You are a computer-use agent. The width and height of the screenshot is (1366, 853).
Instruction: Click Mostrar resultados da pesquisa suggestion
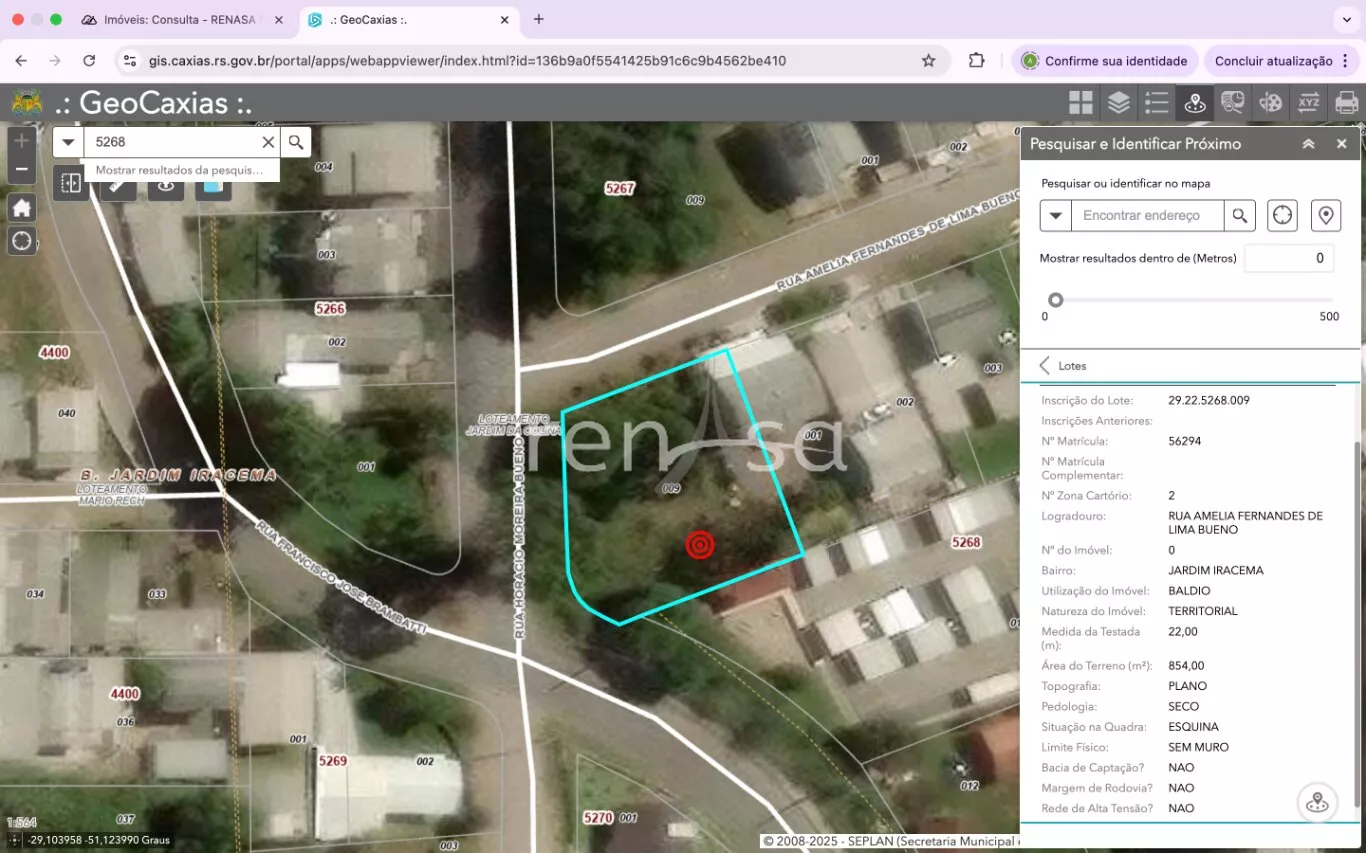click(x=179, y=170)
